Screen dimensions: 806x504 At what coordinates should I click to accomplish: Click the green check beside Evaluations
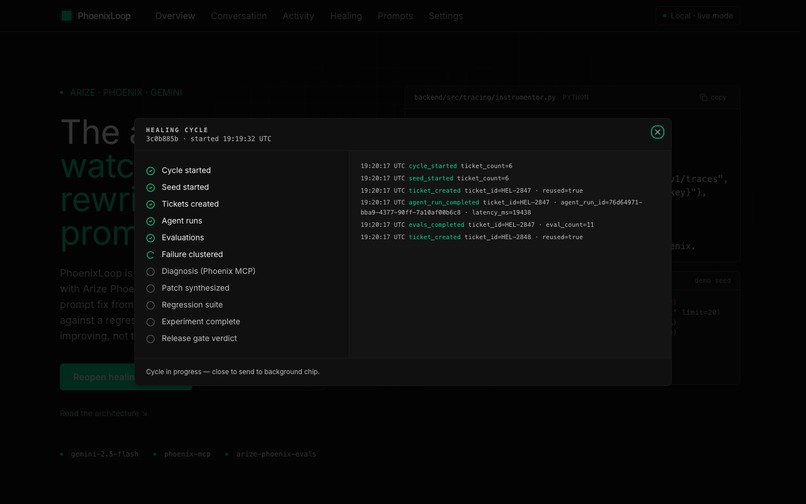click(x=151, y=238)
